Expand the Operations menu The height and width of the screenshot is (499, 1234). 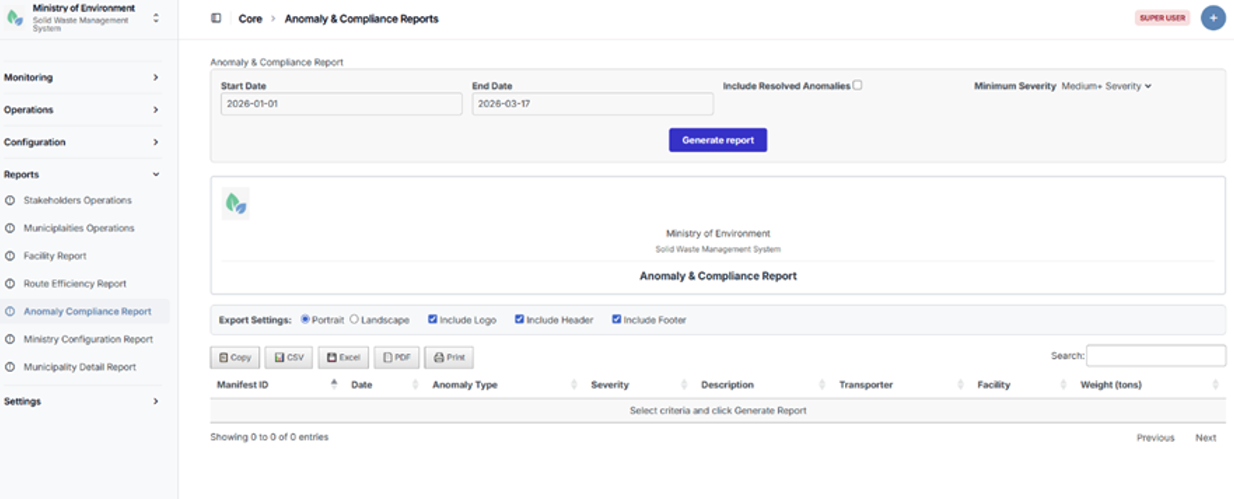pyautogui.click(x=81, y=110)
